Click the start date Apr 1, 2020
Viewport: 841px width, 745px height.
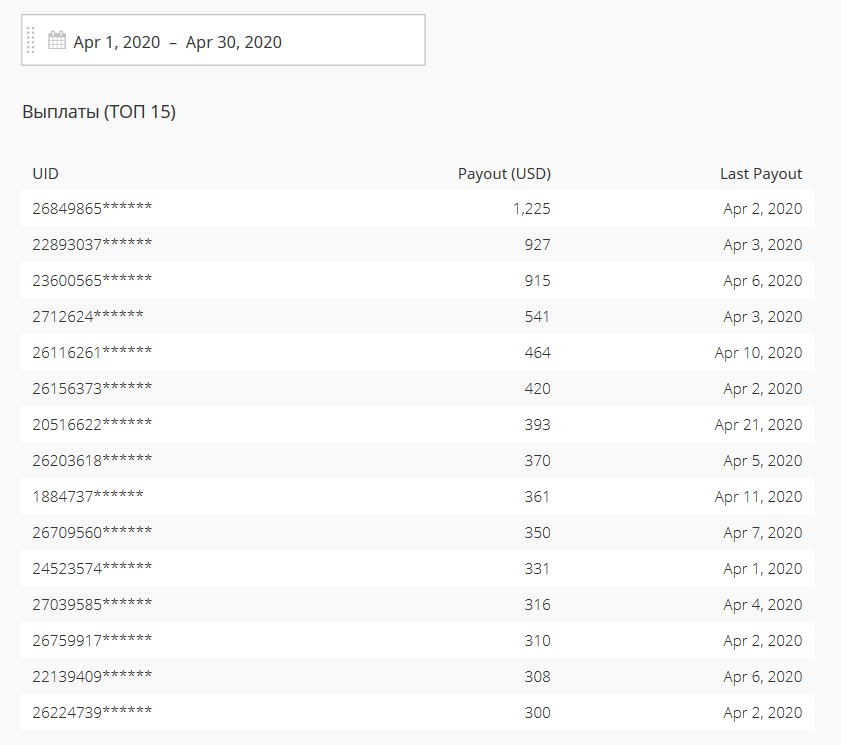click(x=117, y=42)
